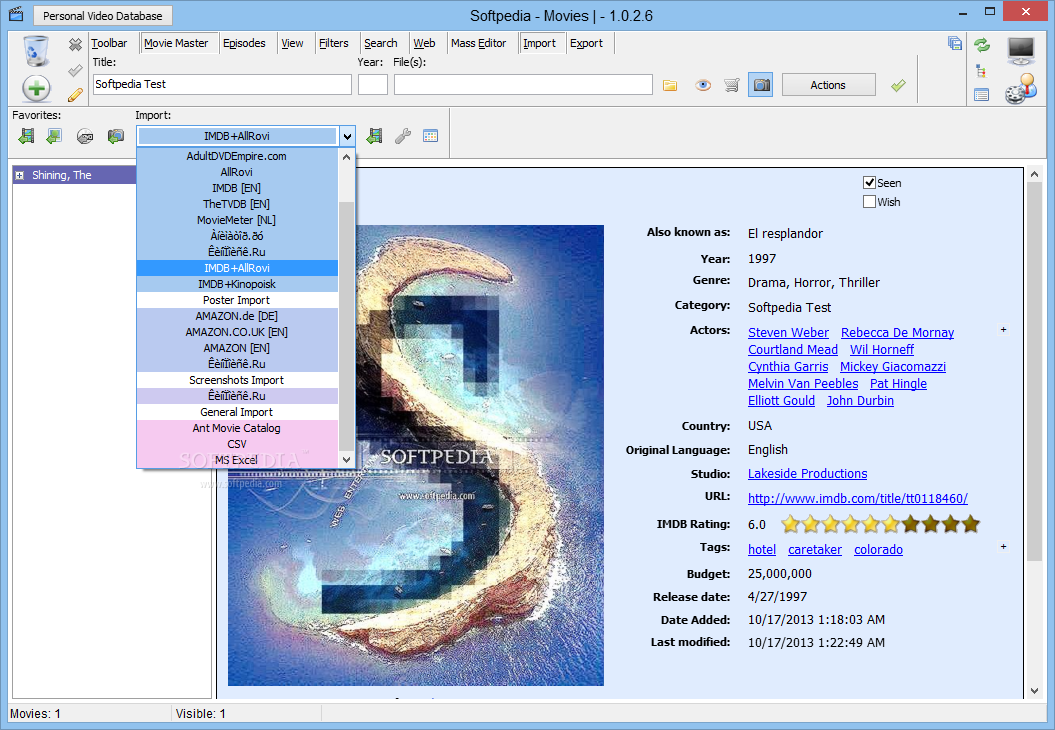Pick TheTVDB [EN] import source

click(x=237, y=204)
